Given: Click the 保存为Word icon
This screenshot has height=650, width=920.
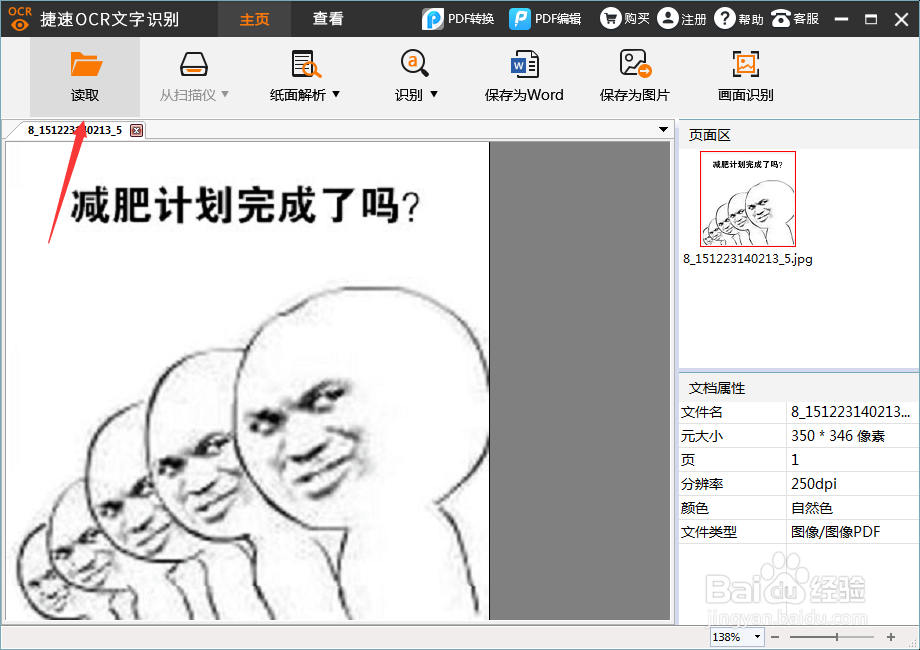Looking at the screenshot, I should [525, 64].
